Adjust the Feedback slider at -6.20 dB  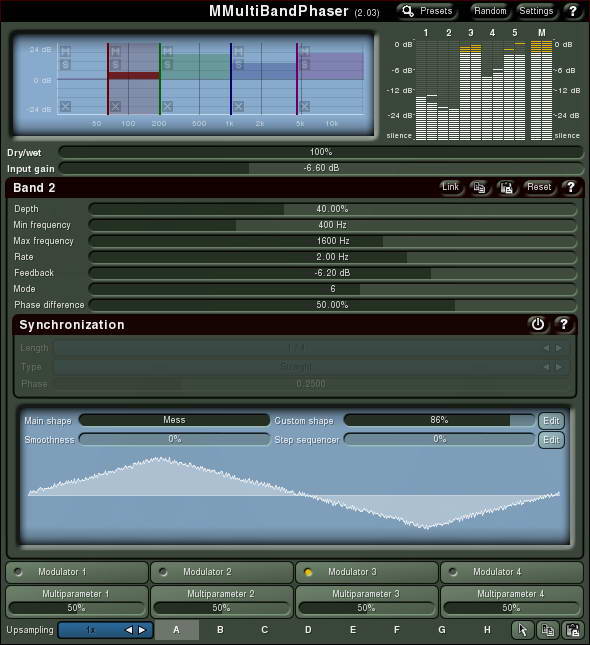pos(332,273)
